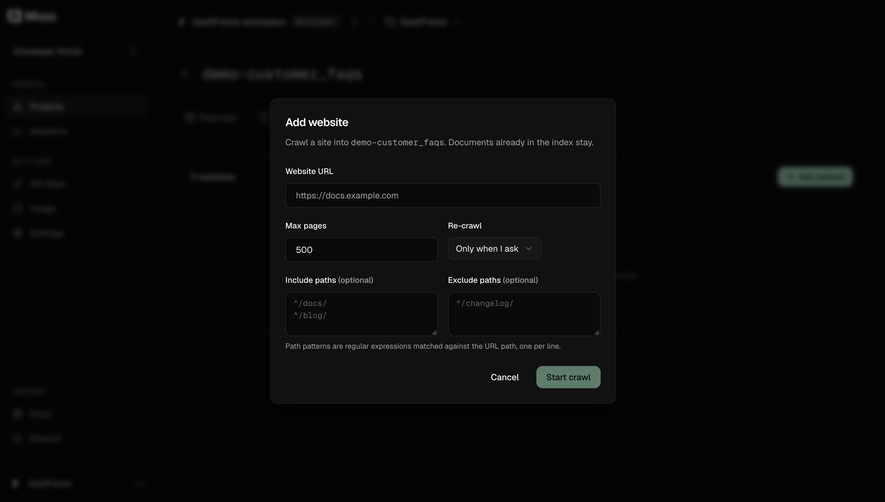Click the dimmed Add website button behind dialog

815,177
